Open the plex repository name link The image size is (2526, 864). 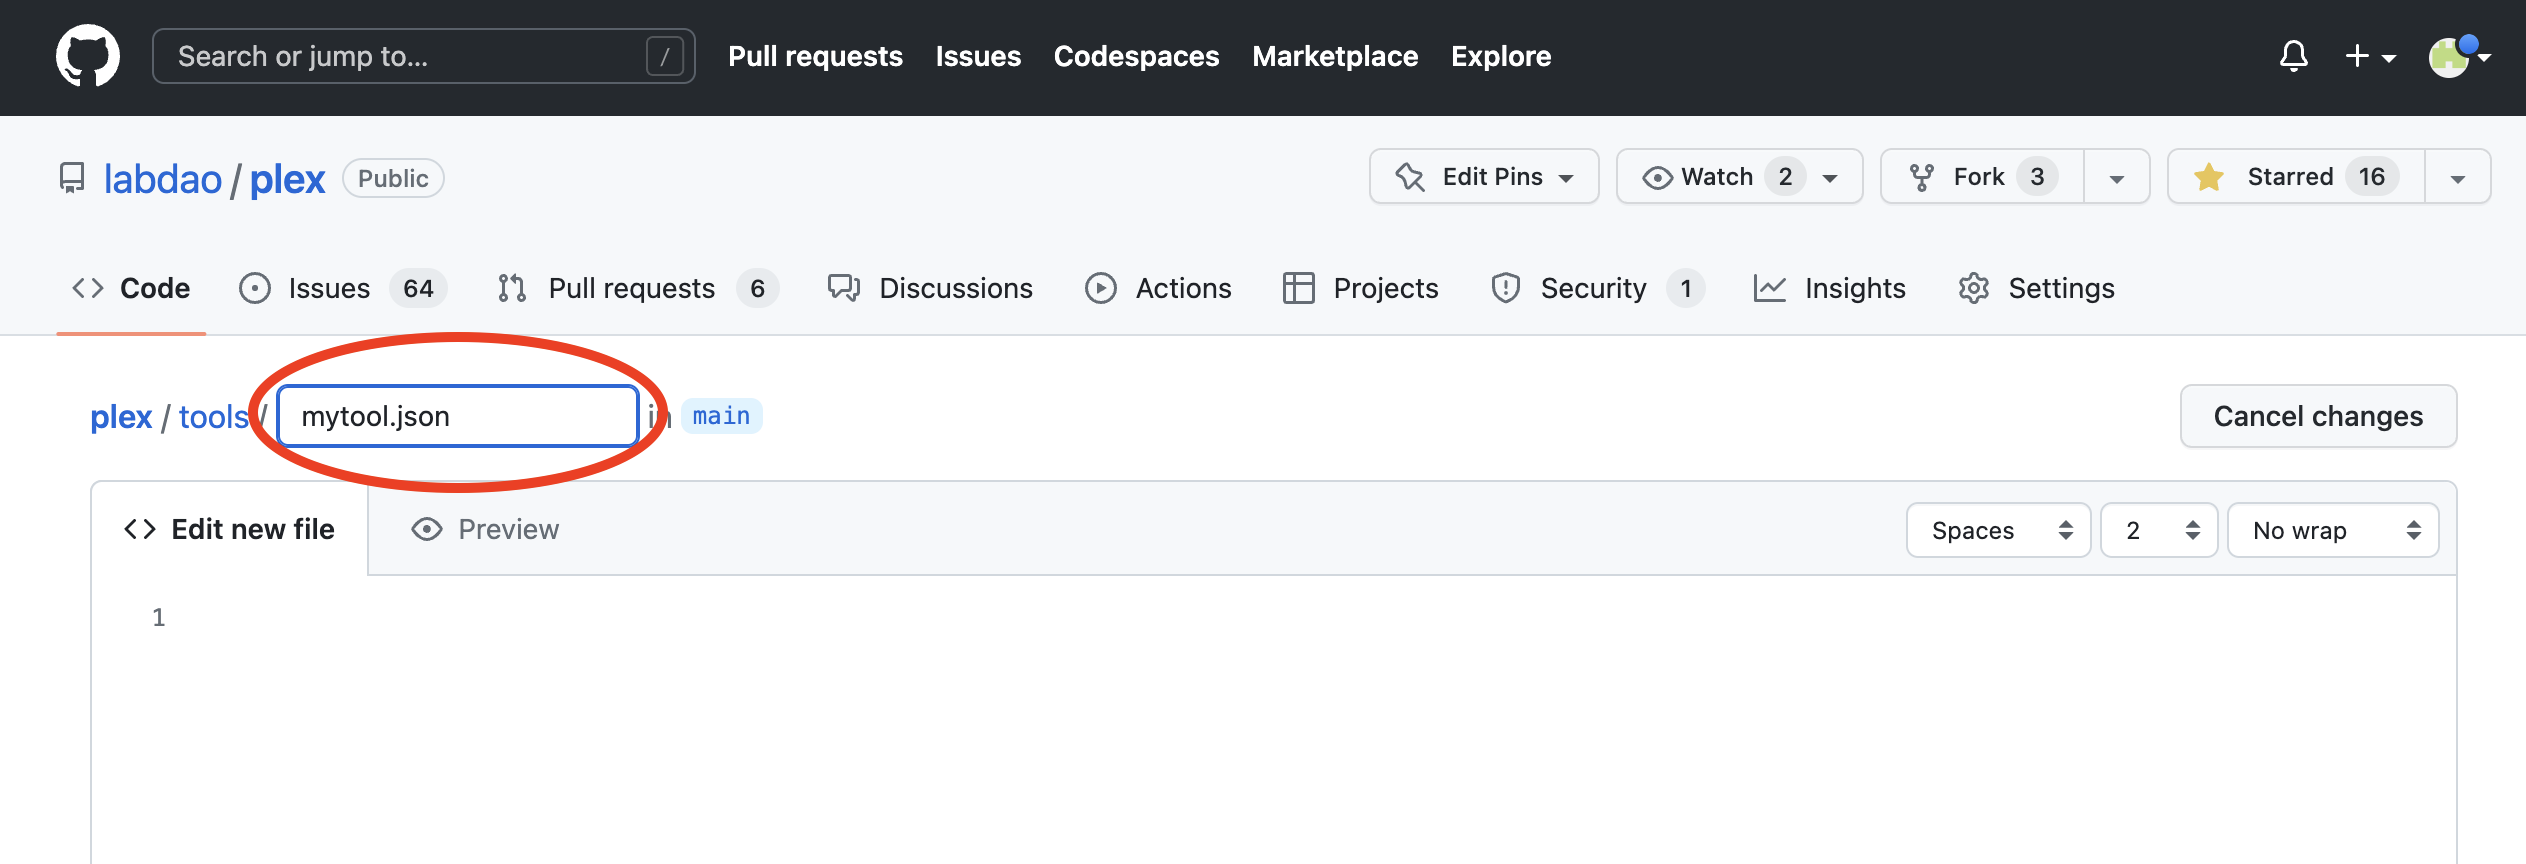[x=287, y=179]
